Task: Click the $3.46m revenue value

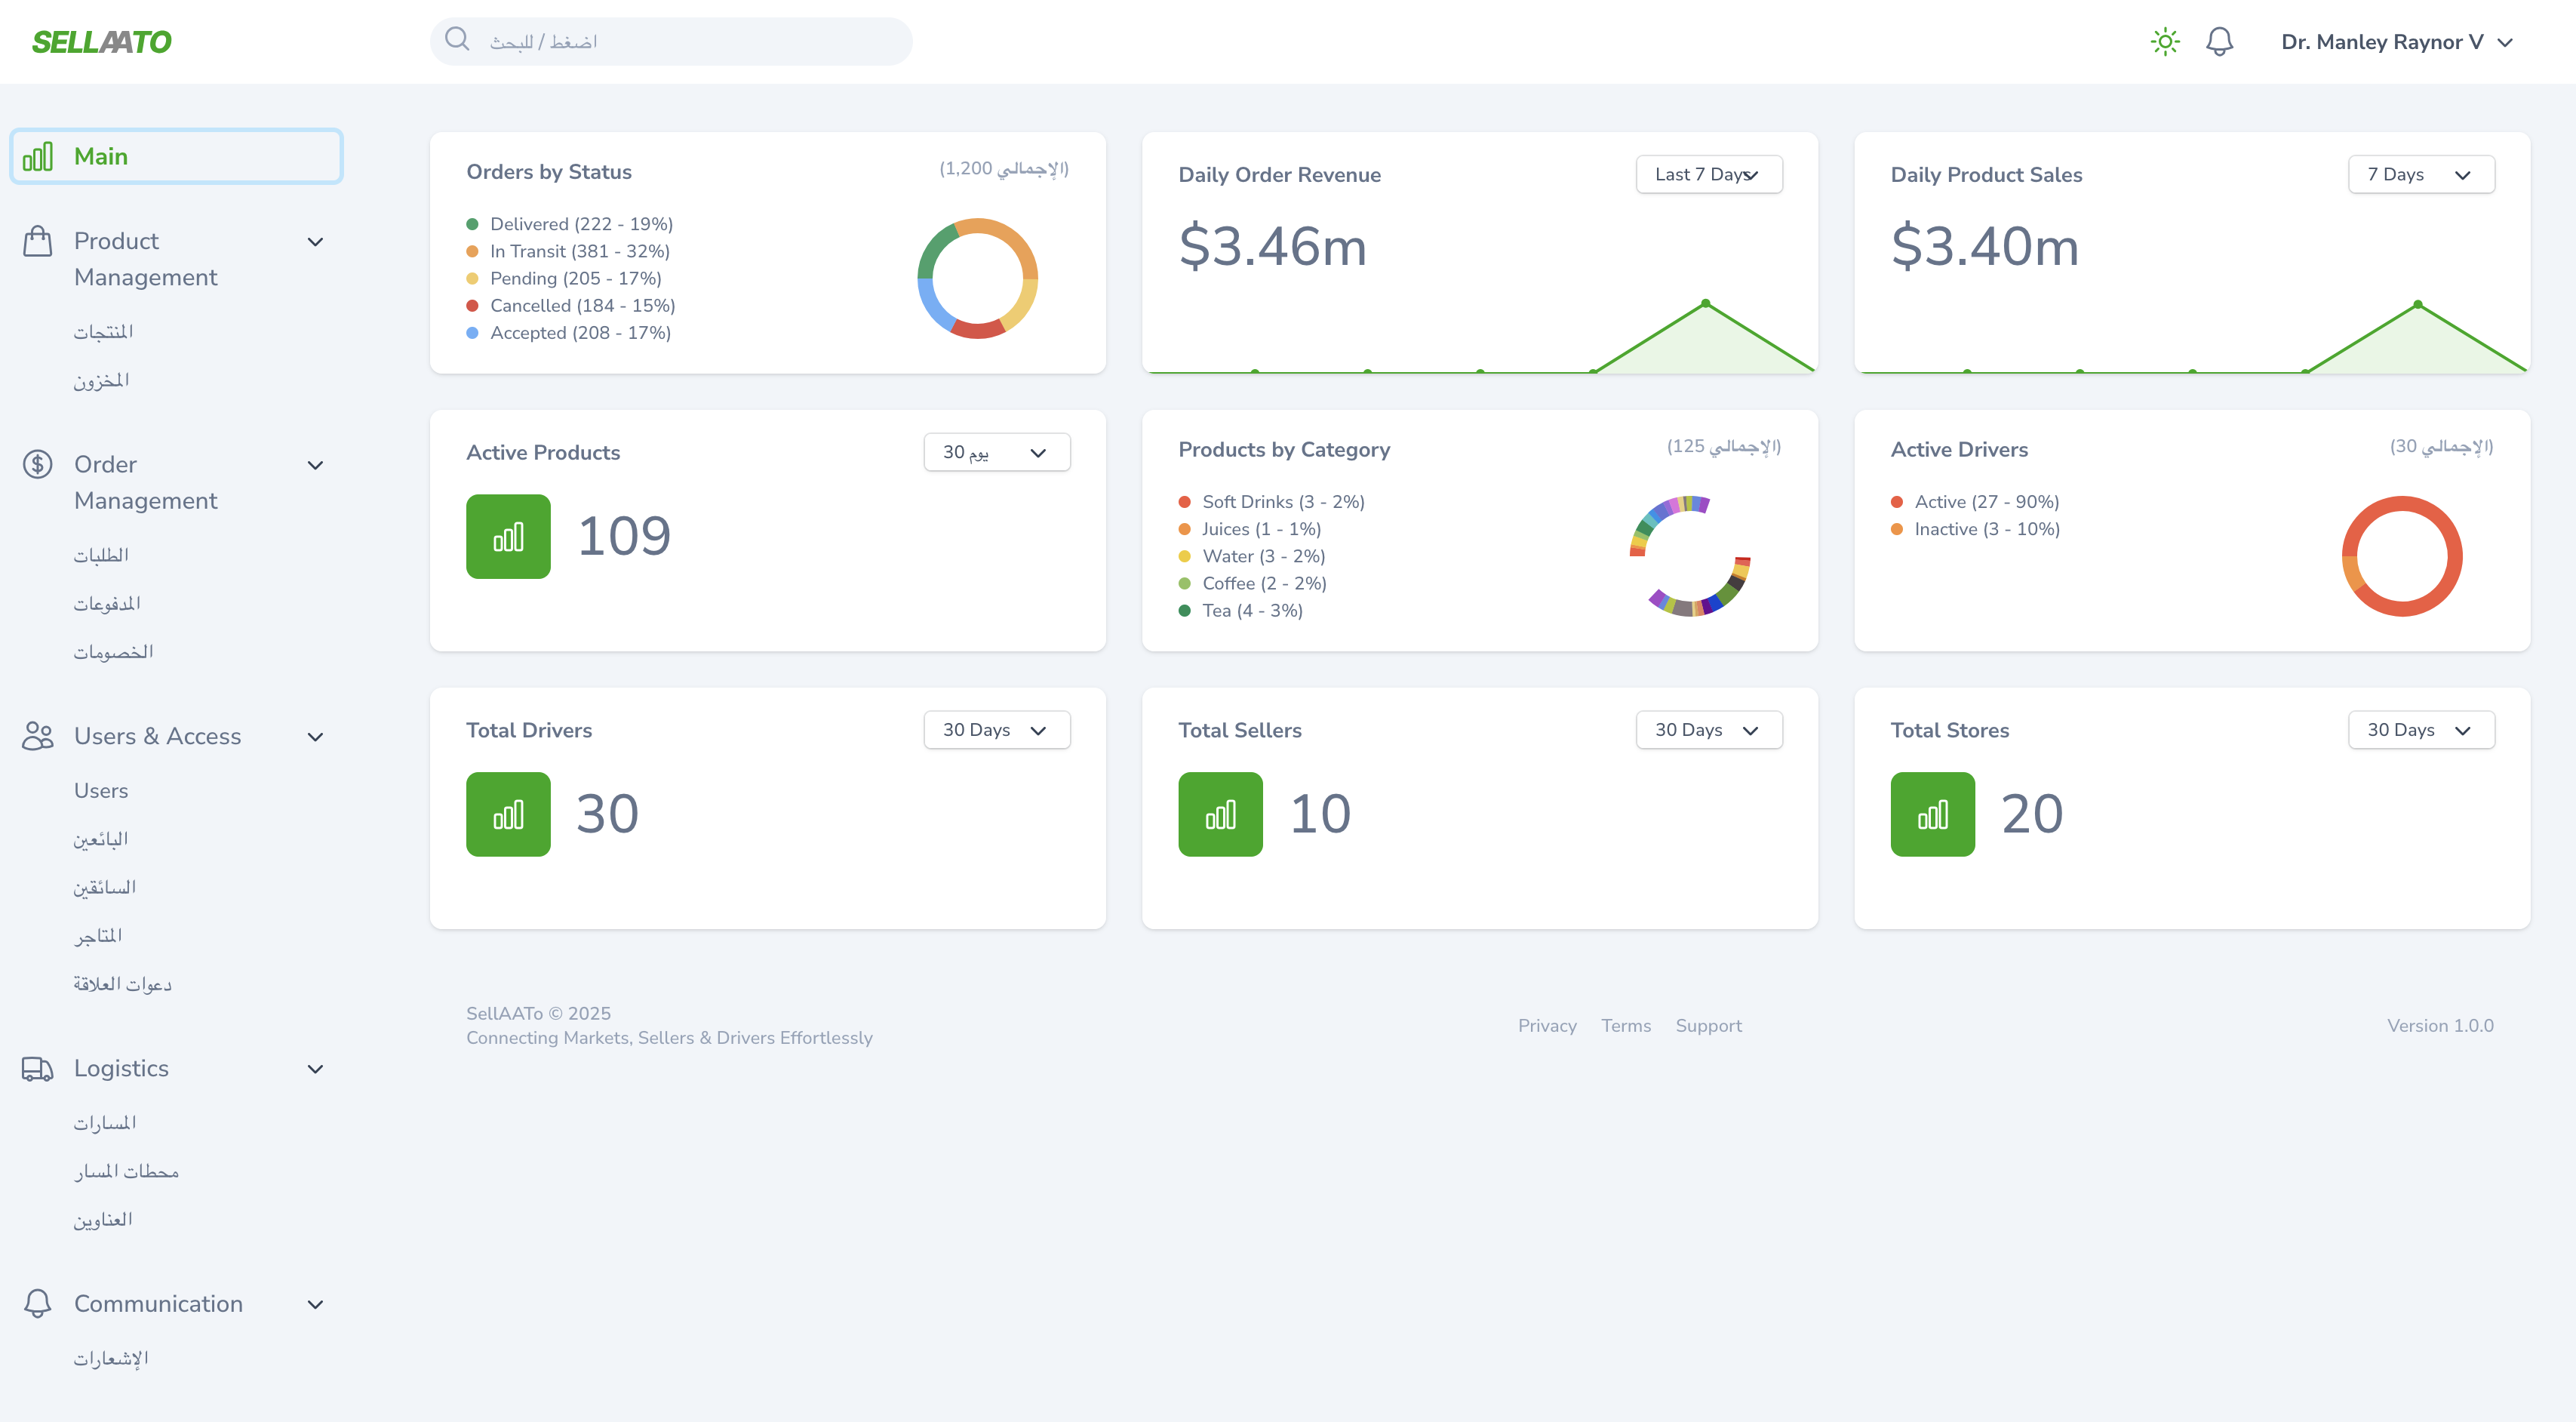Action: 1272,246
